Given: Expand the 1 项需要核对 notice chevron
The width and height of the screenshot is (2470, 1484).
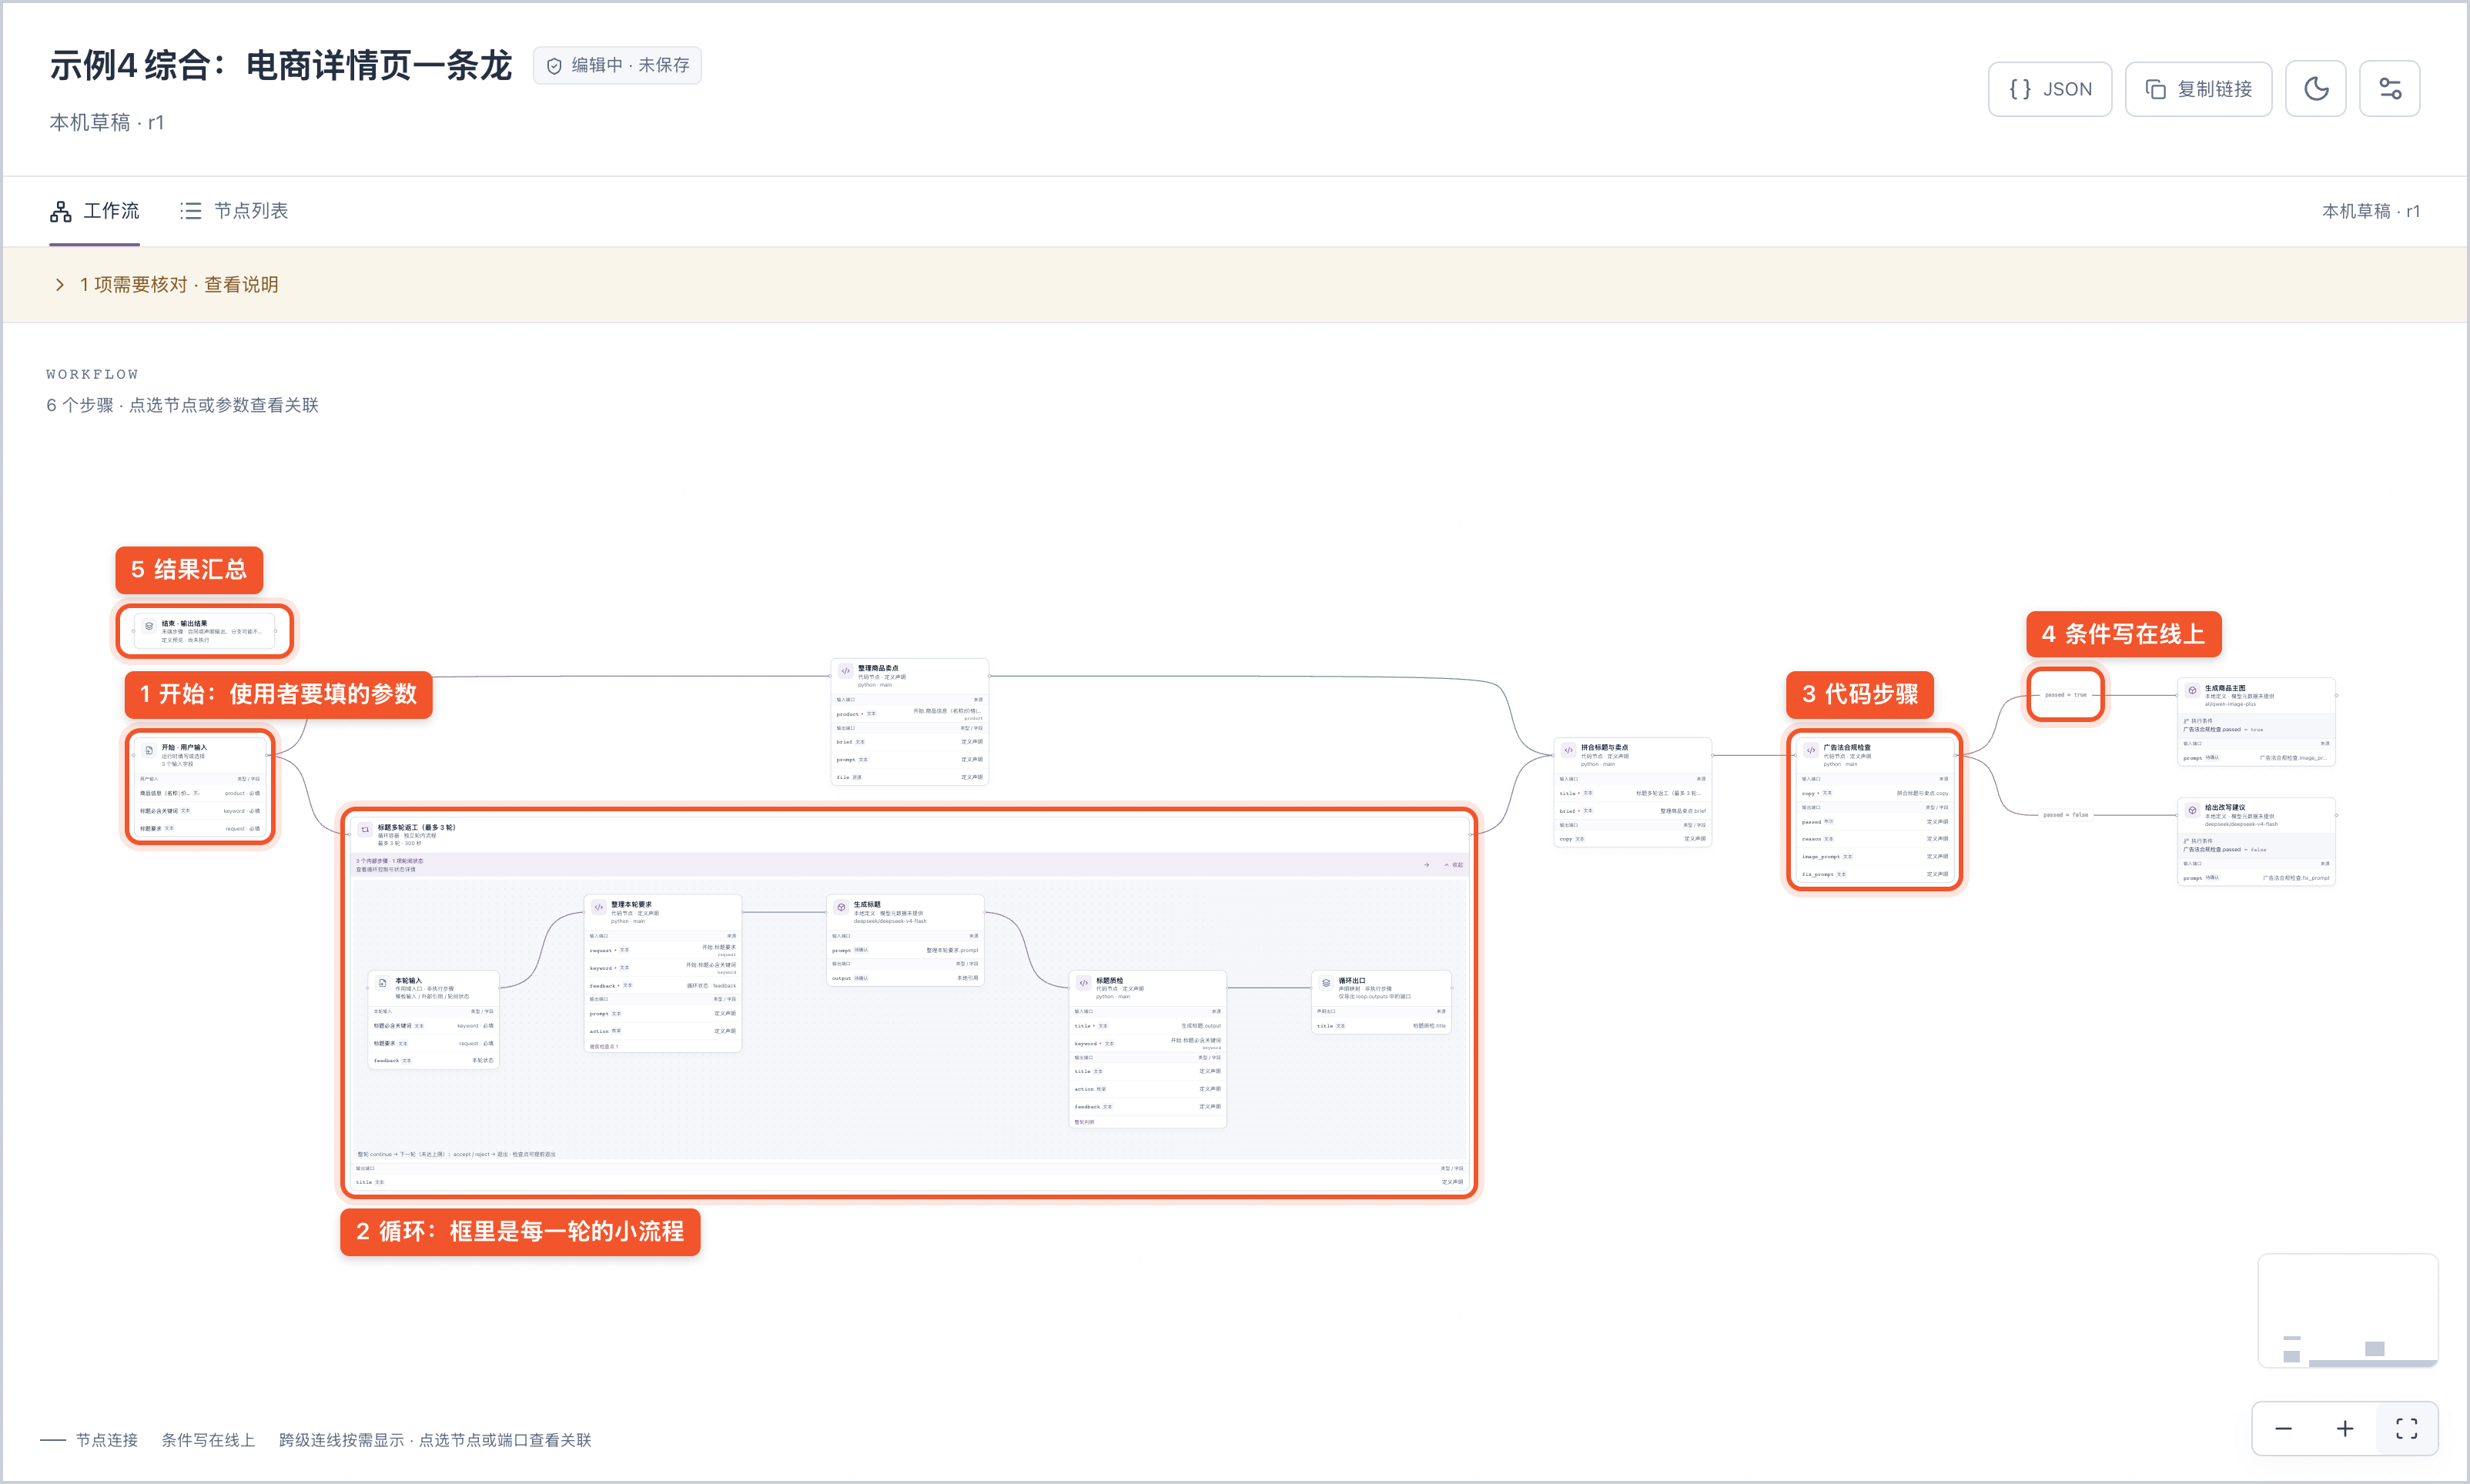Looking at the screenshot, I should (x=60, y=285).
